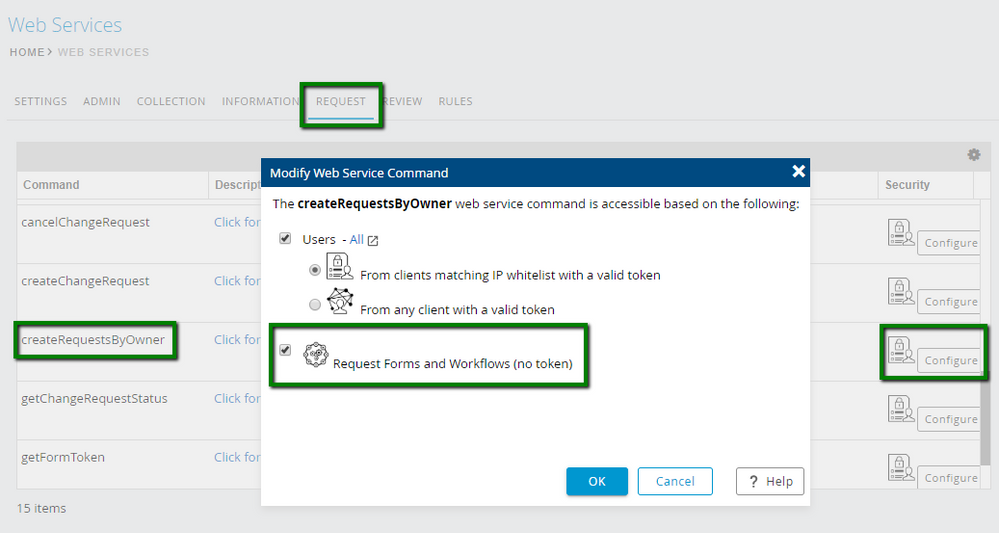
Task: Click security icon in getChangeRequestStatus row
Action: (900, 408)
